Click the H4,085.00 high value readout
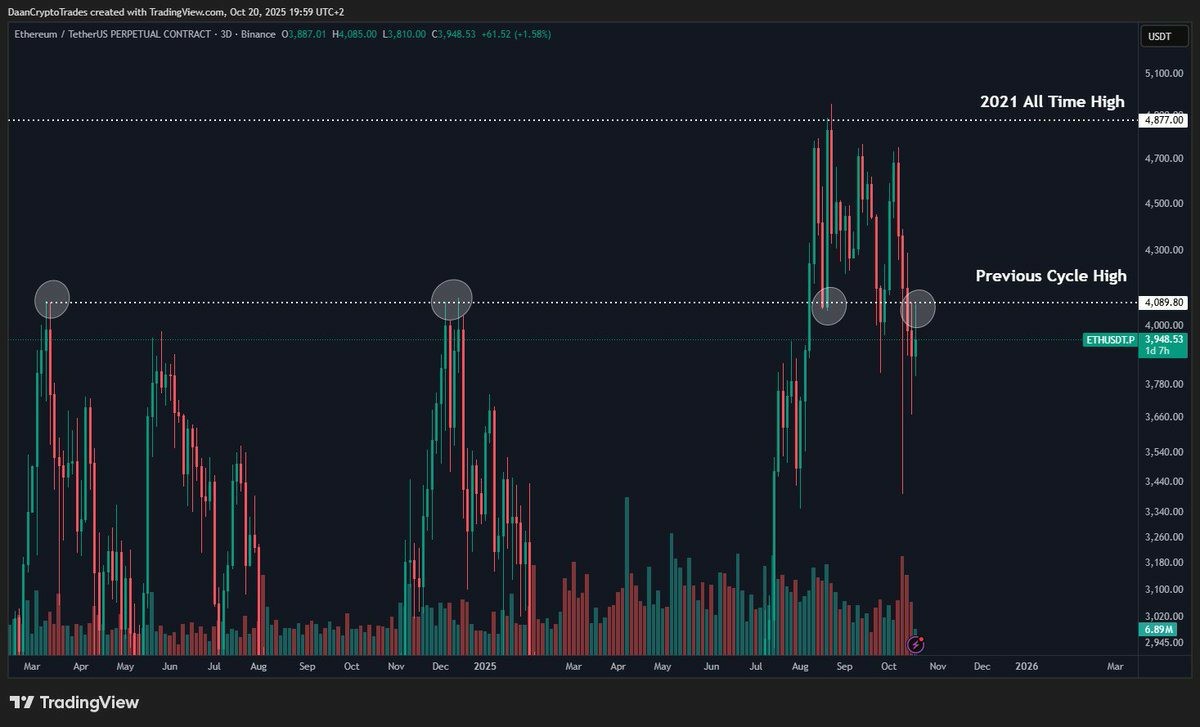This screenshot has width=1200, height=727. pos(352,33)
